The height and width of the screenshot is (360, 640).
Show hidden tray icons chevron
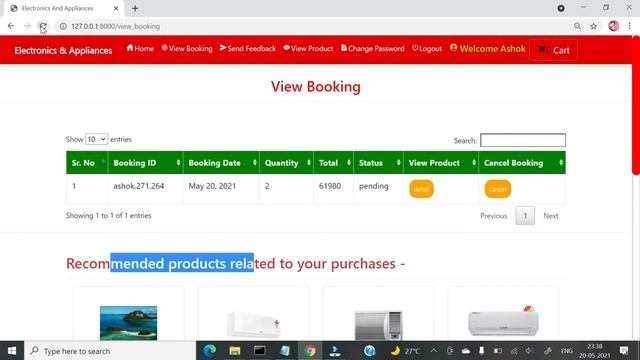click(x=433, y=351)
